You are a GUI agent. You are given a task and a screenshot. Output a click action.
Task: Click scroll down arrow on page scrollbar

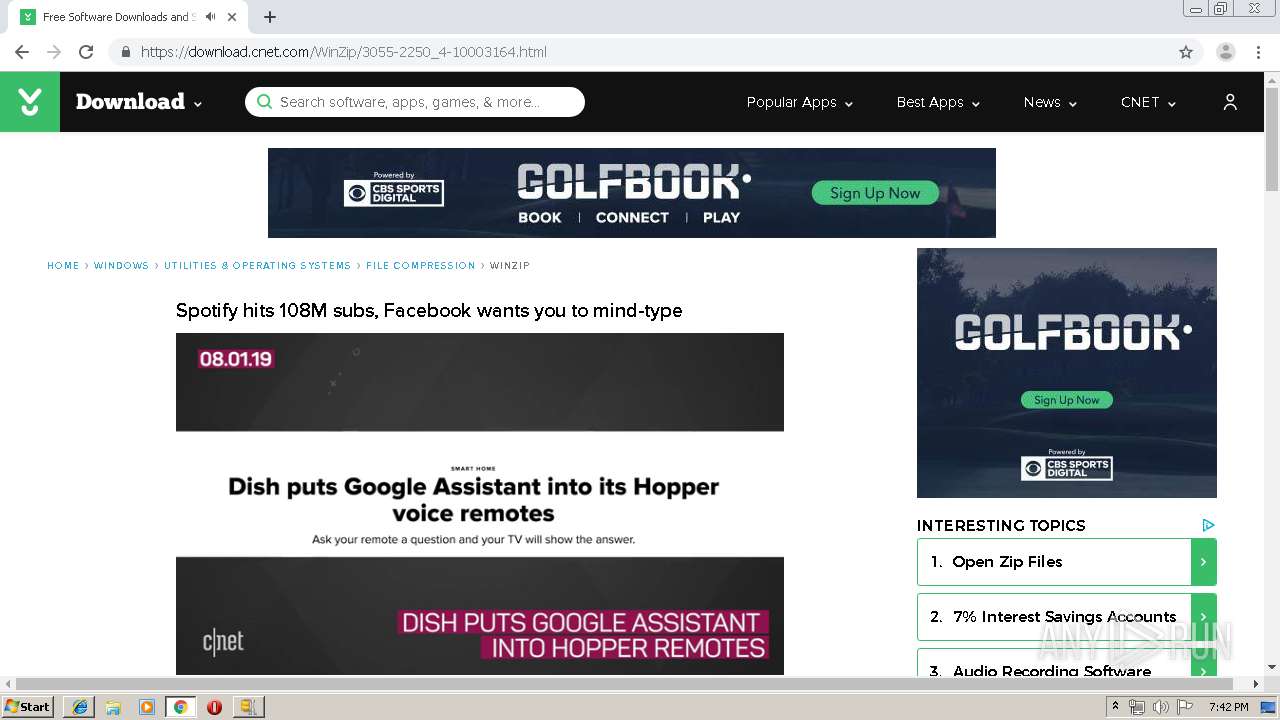[1272, 667]
